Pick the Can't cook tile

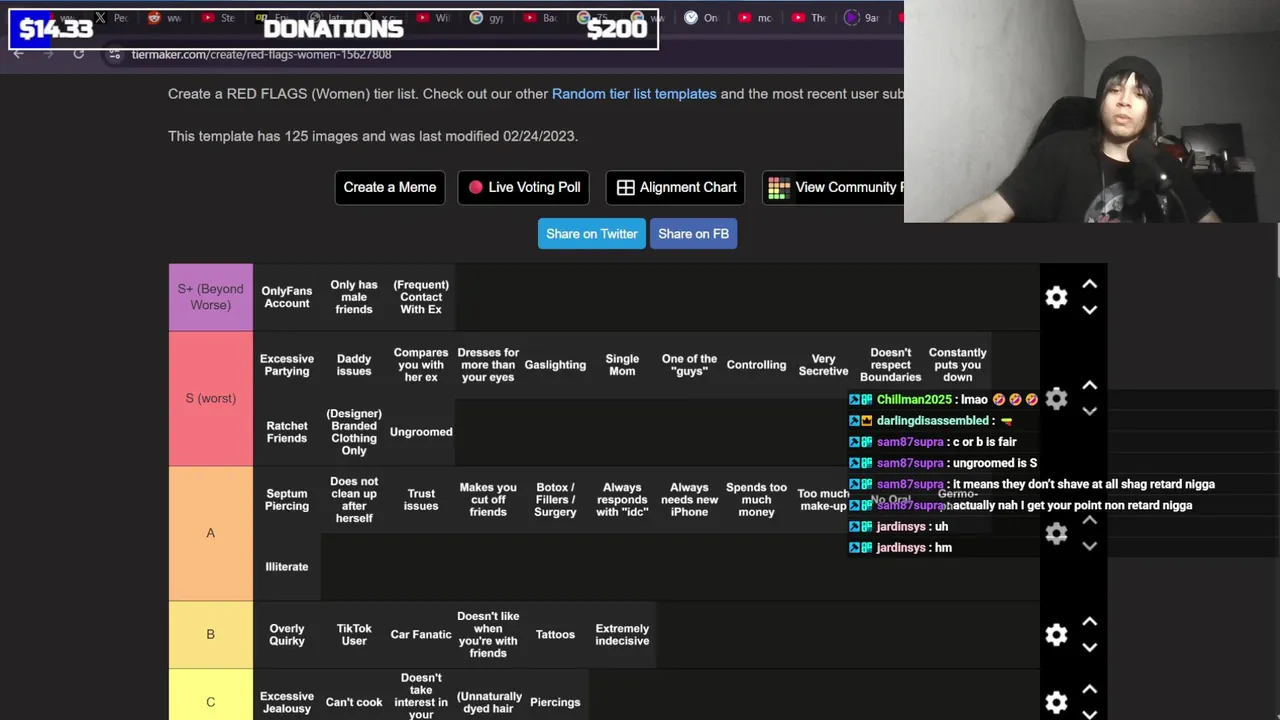point(354,696)
